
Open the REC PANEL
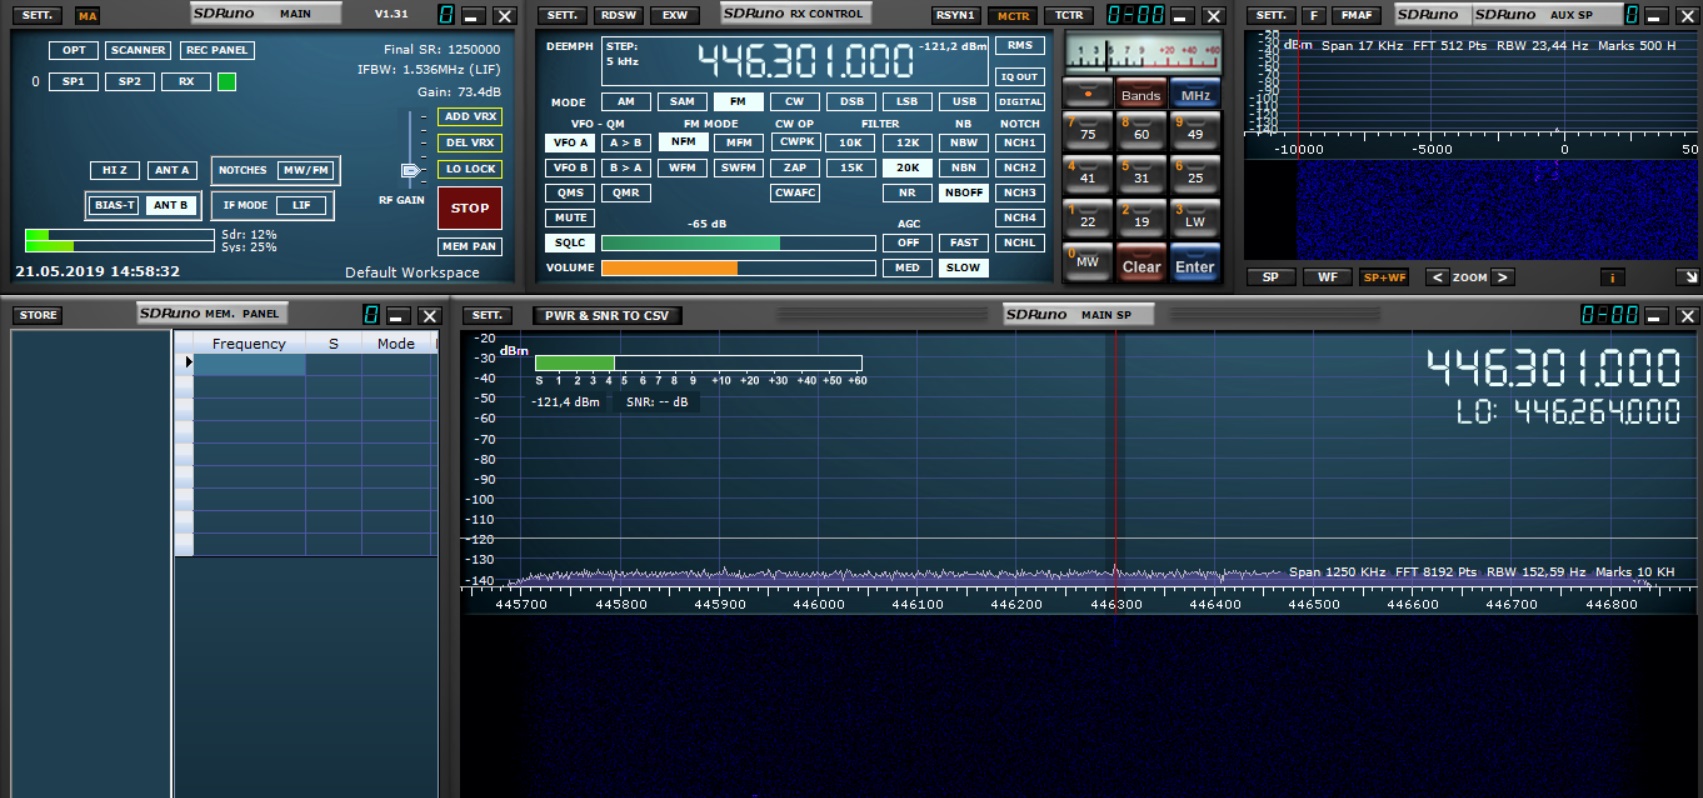(x=217, y=50)
